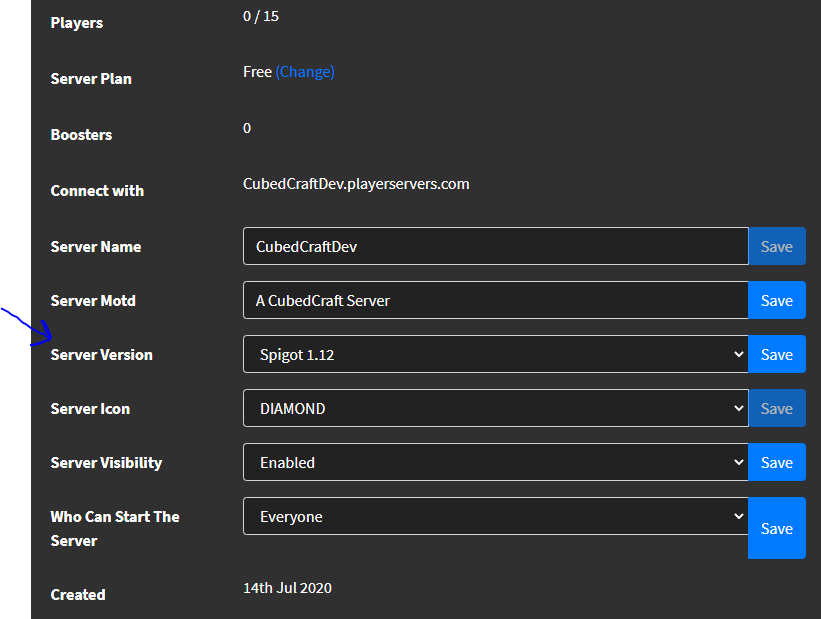Click the Server Visibility dropdown arrow
Viewport: 821px width, 619px height.
[x=739, y=462]
